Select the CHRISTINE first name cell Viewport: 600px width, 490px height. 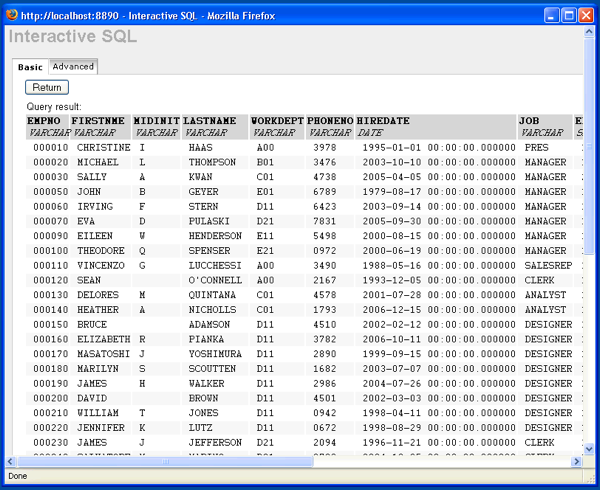103,147
